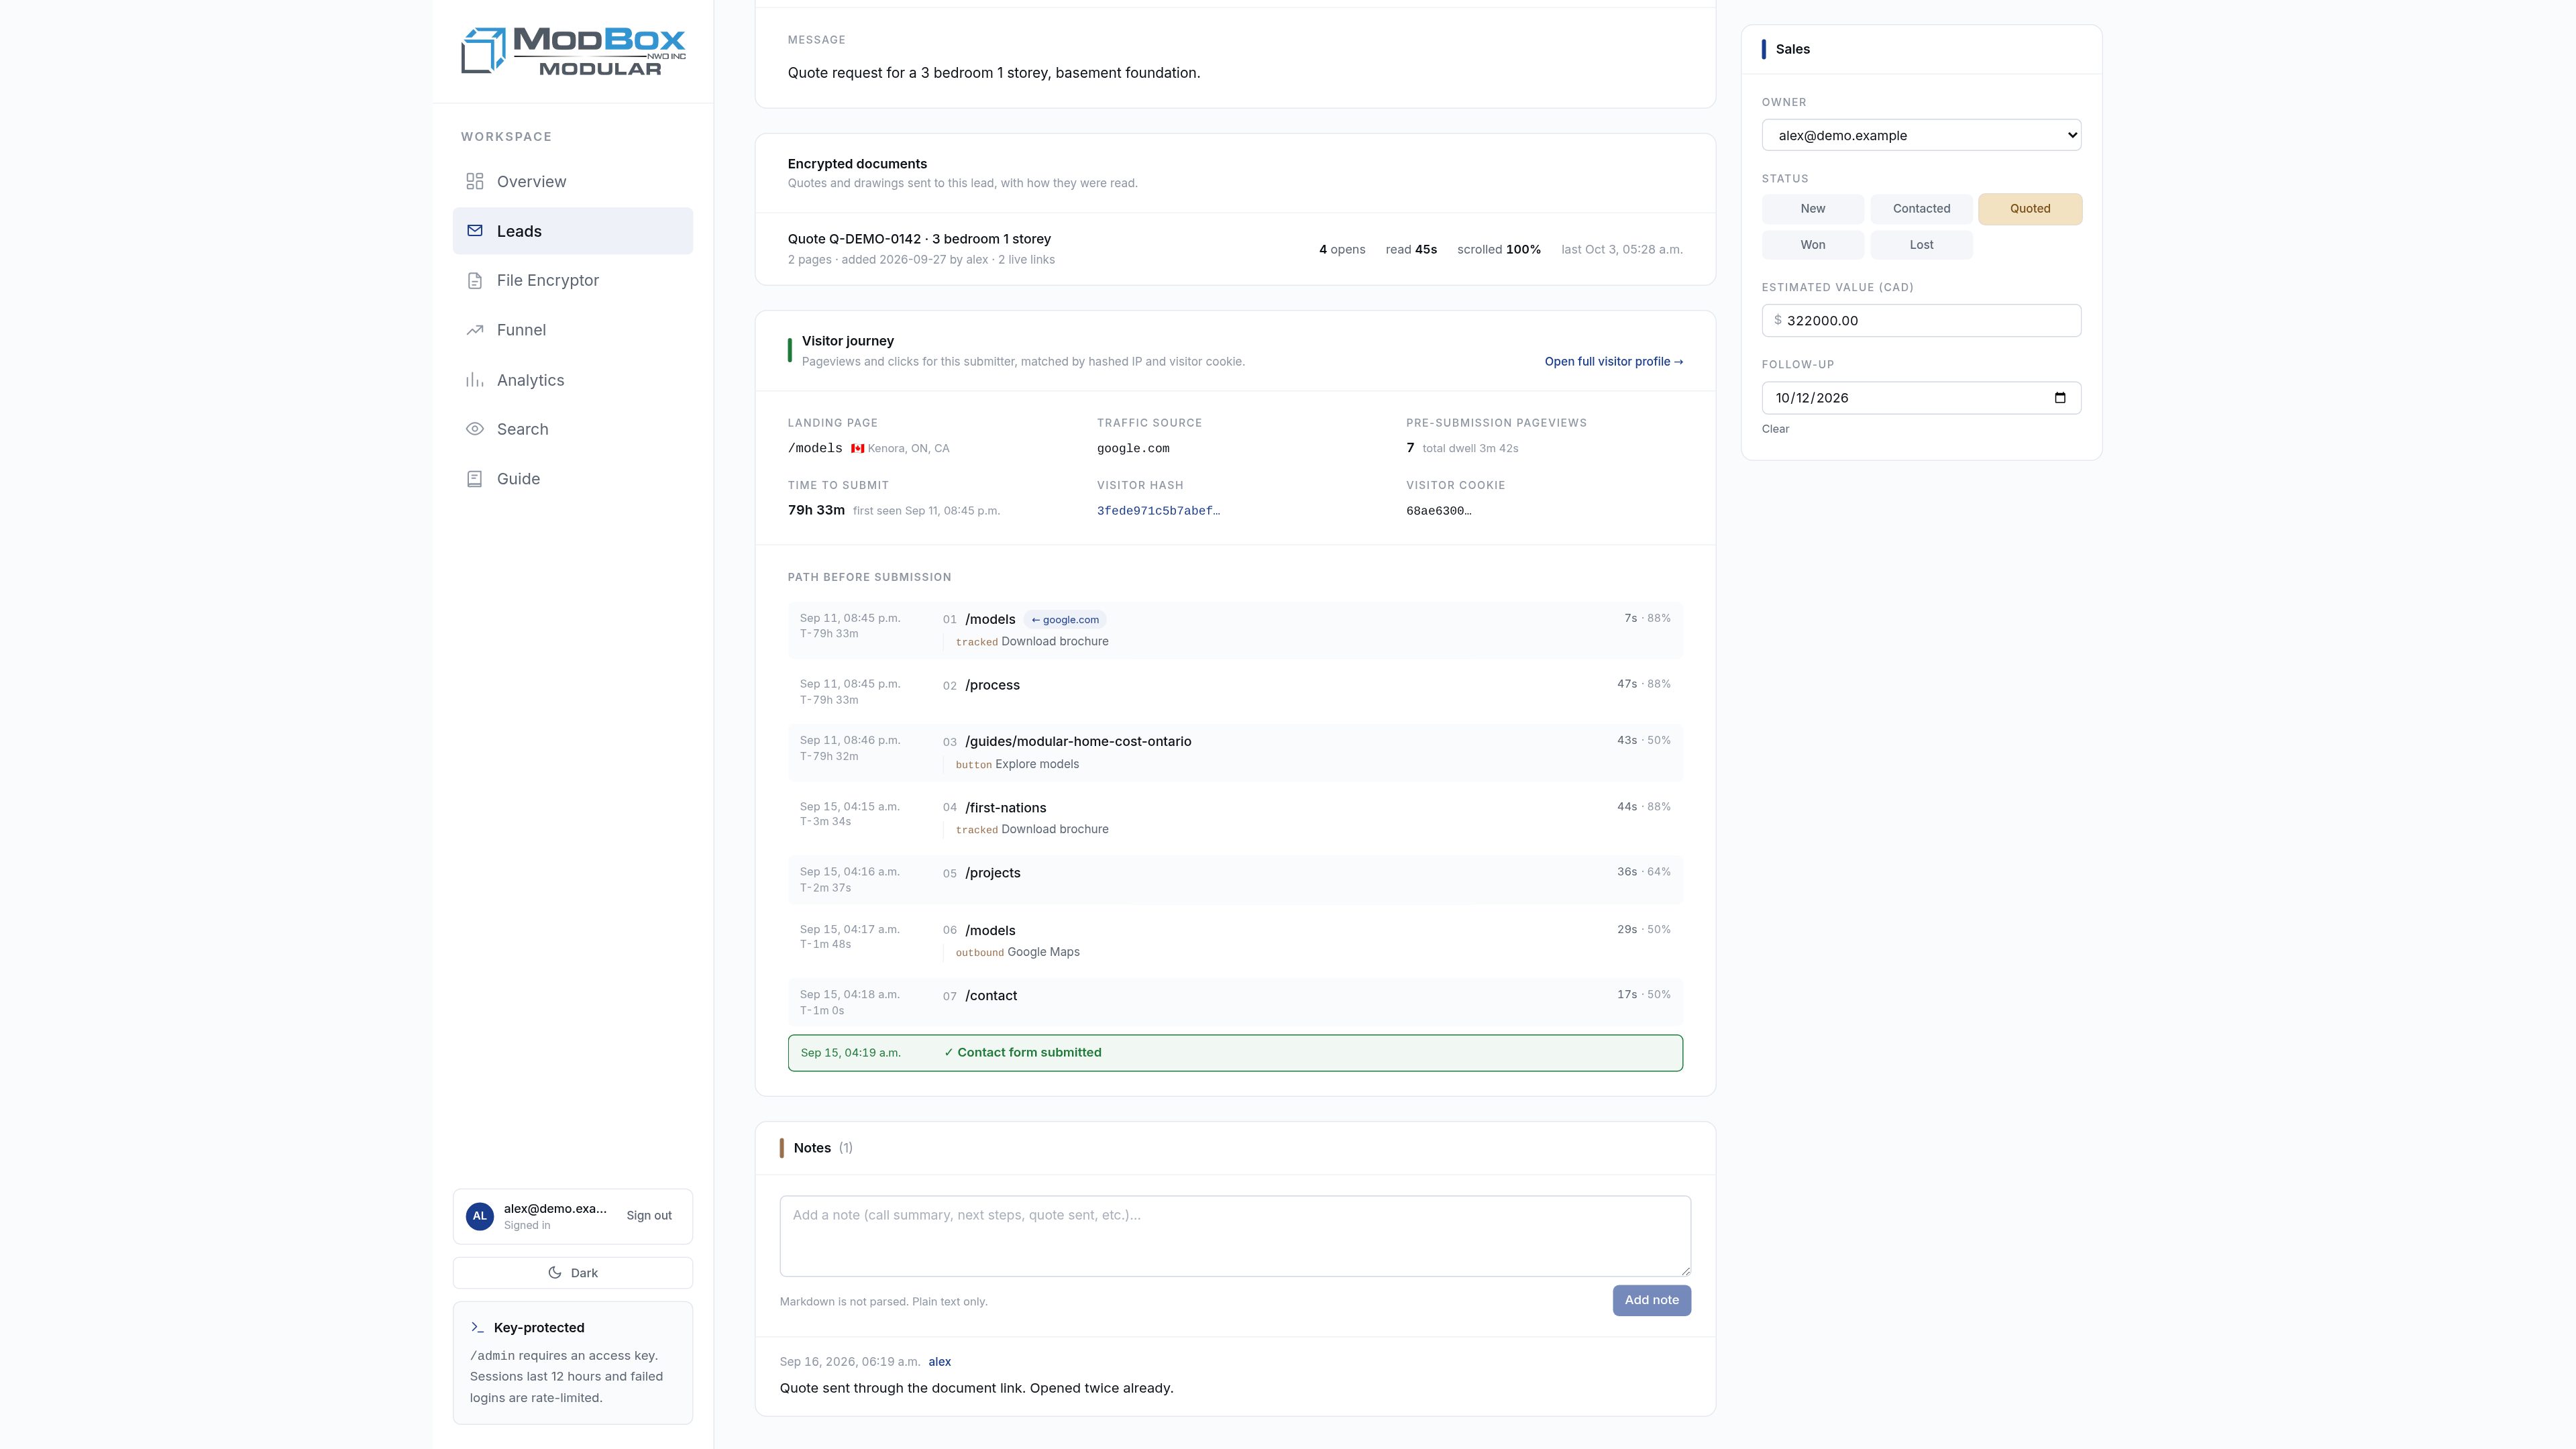Click the /first-nations path entry

coord(1235,818)
